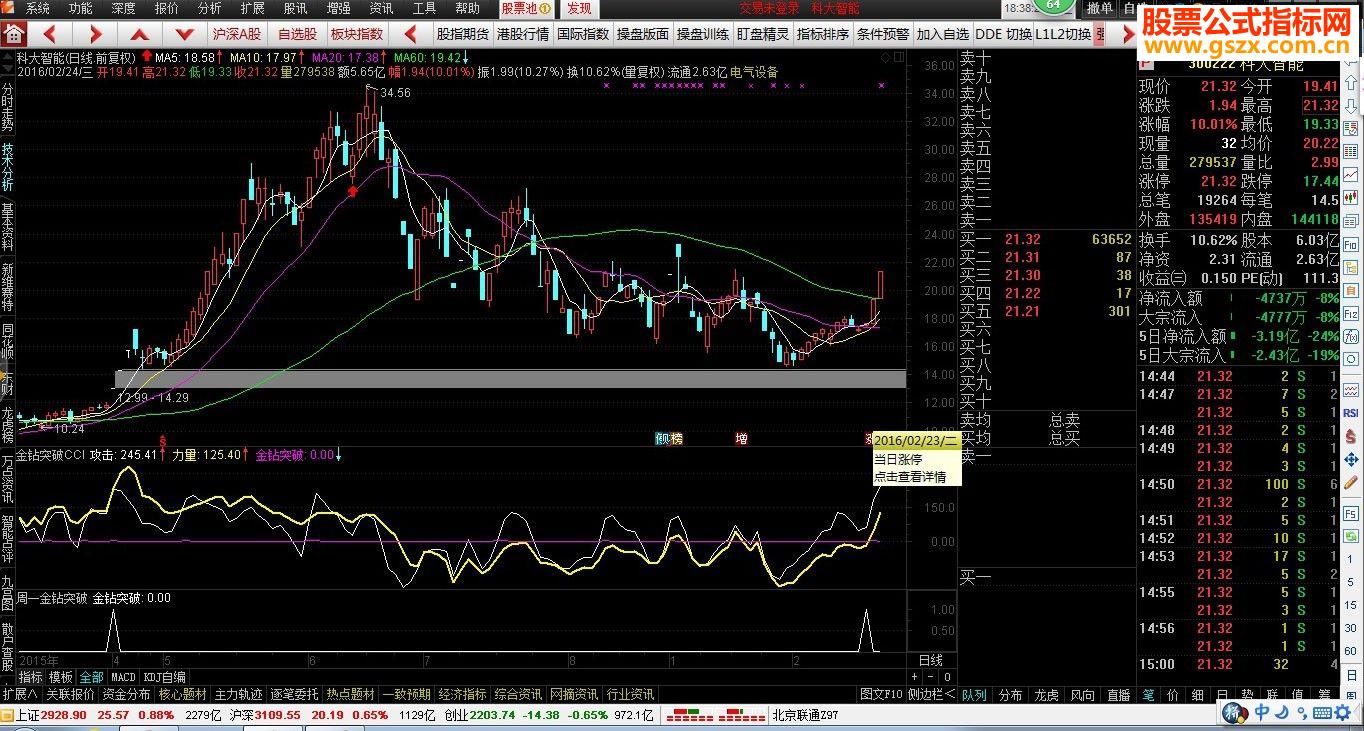Toggle L1L2切换 level switch

(x=1063, y=33)
